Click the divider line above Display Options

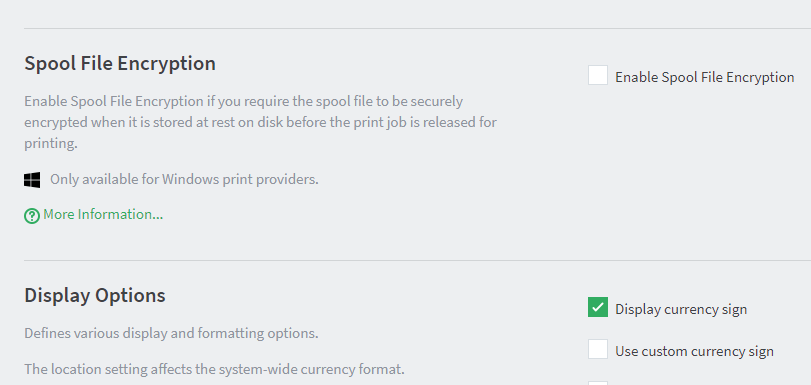[x=417, y=260]
